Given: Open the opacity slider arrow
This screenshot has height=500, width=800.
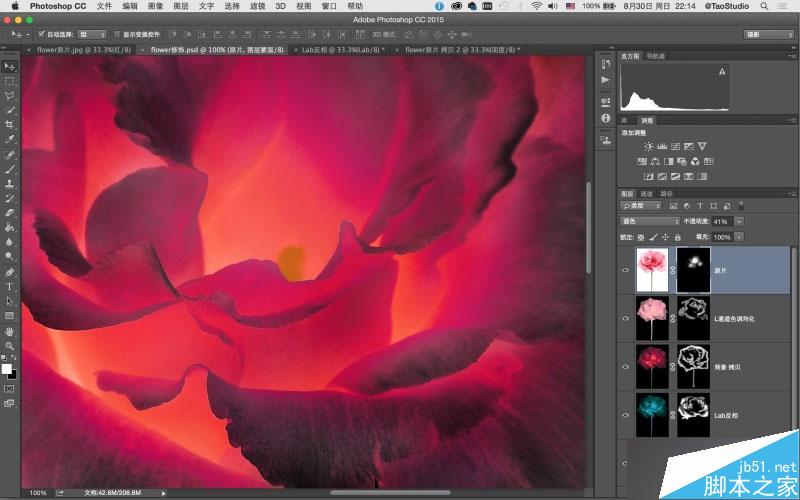Looking at the screenshot, I should [x=739, y=221].
